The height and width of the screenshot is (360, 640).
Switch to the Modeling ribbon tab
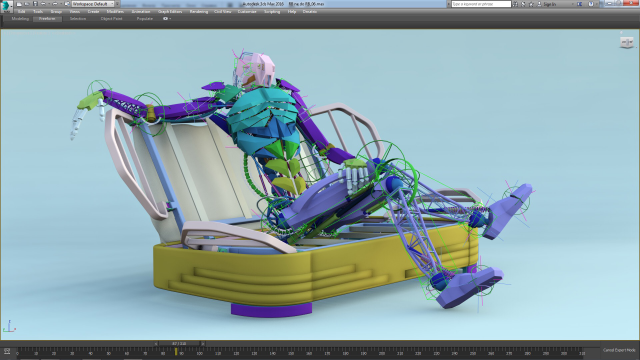[x=20, y=19]
